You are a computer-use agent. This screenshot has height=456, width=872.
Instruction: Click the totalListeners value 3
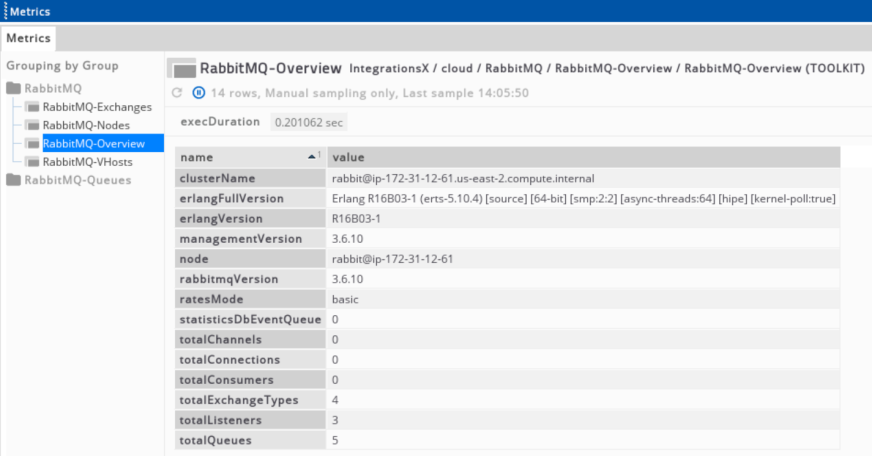[335, 420]
